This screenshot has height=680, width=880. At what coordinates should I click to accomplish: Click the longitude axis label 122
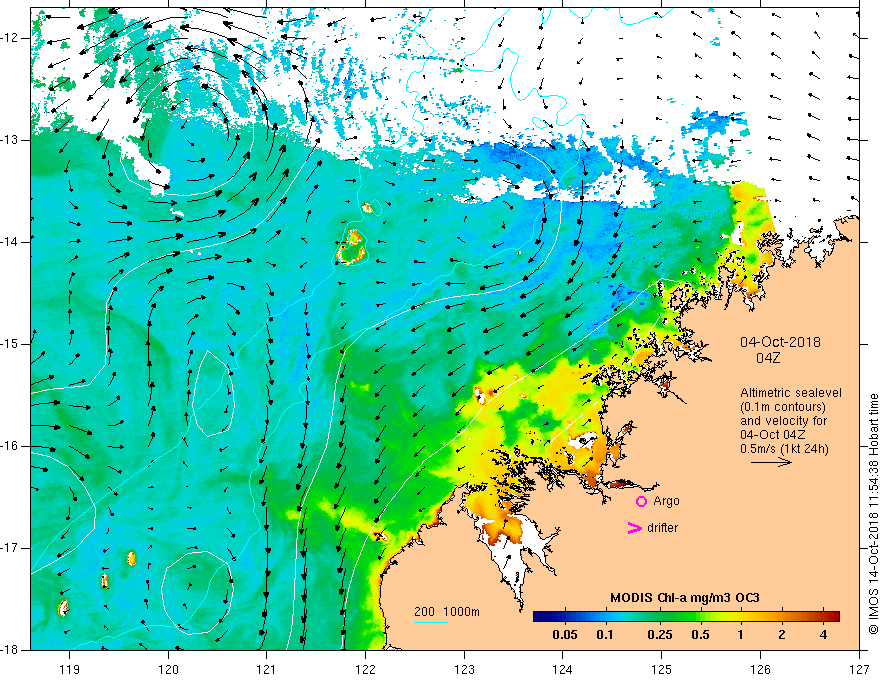click(365, 669)
